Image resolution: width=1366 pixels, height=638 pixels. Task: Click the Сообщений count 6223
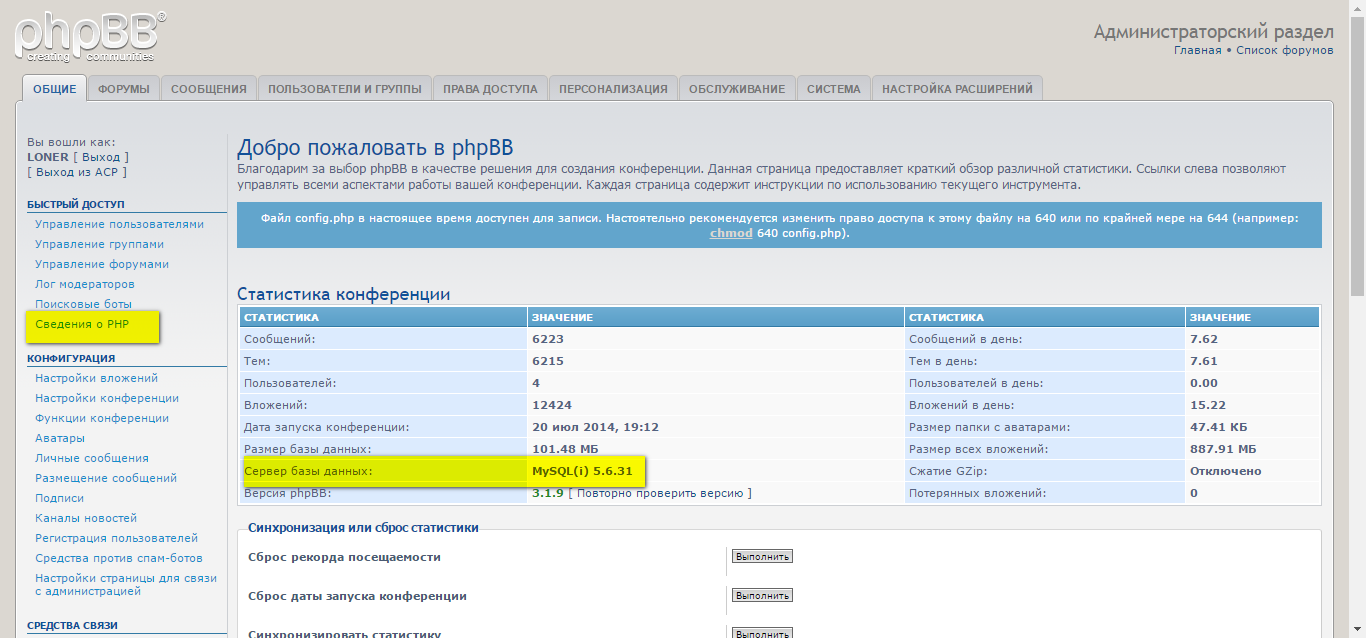tap(548, 339)
